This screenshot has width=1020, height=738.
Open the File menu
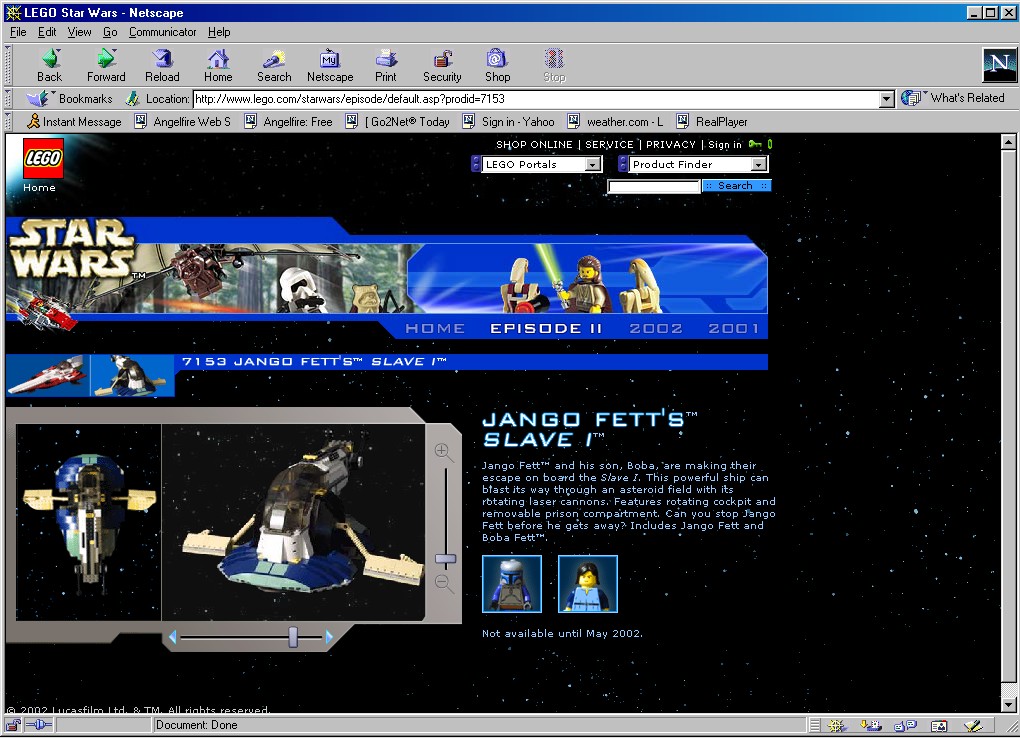(18, 32)
